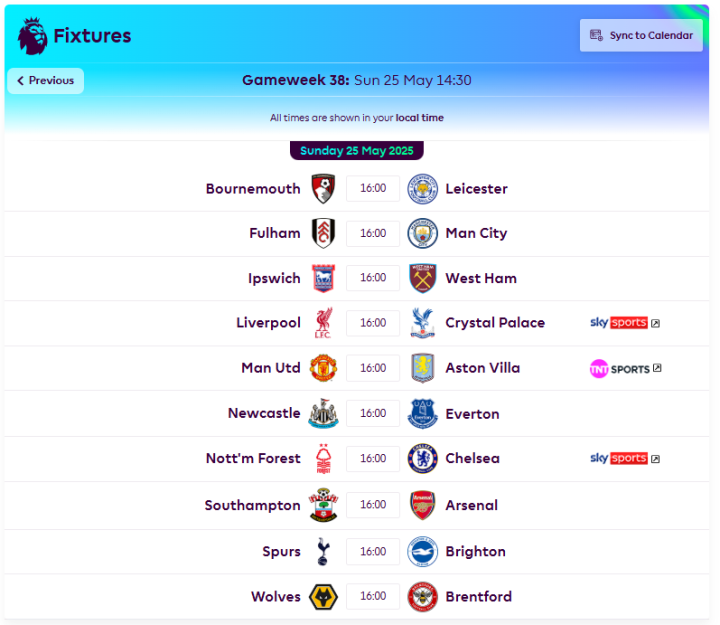Image resolution: width=720 pixels, height=625 pixels.
Task: Click Sync to Calendar button
Action: [641, 35]
